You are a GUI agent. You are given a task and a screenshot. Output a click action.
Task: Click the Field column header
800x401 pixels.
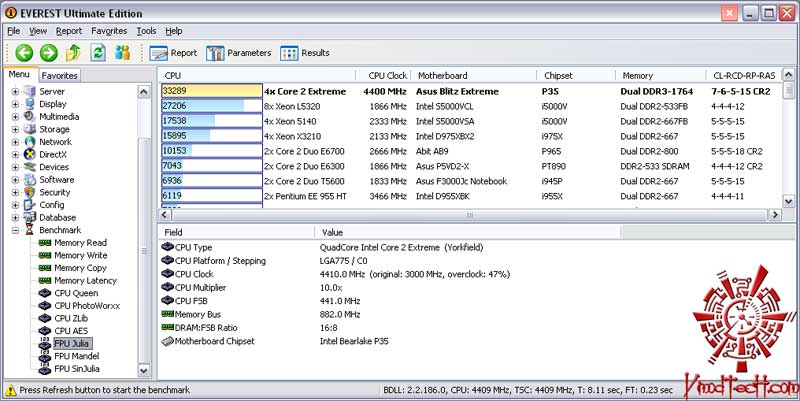point(236,232)
